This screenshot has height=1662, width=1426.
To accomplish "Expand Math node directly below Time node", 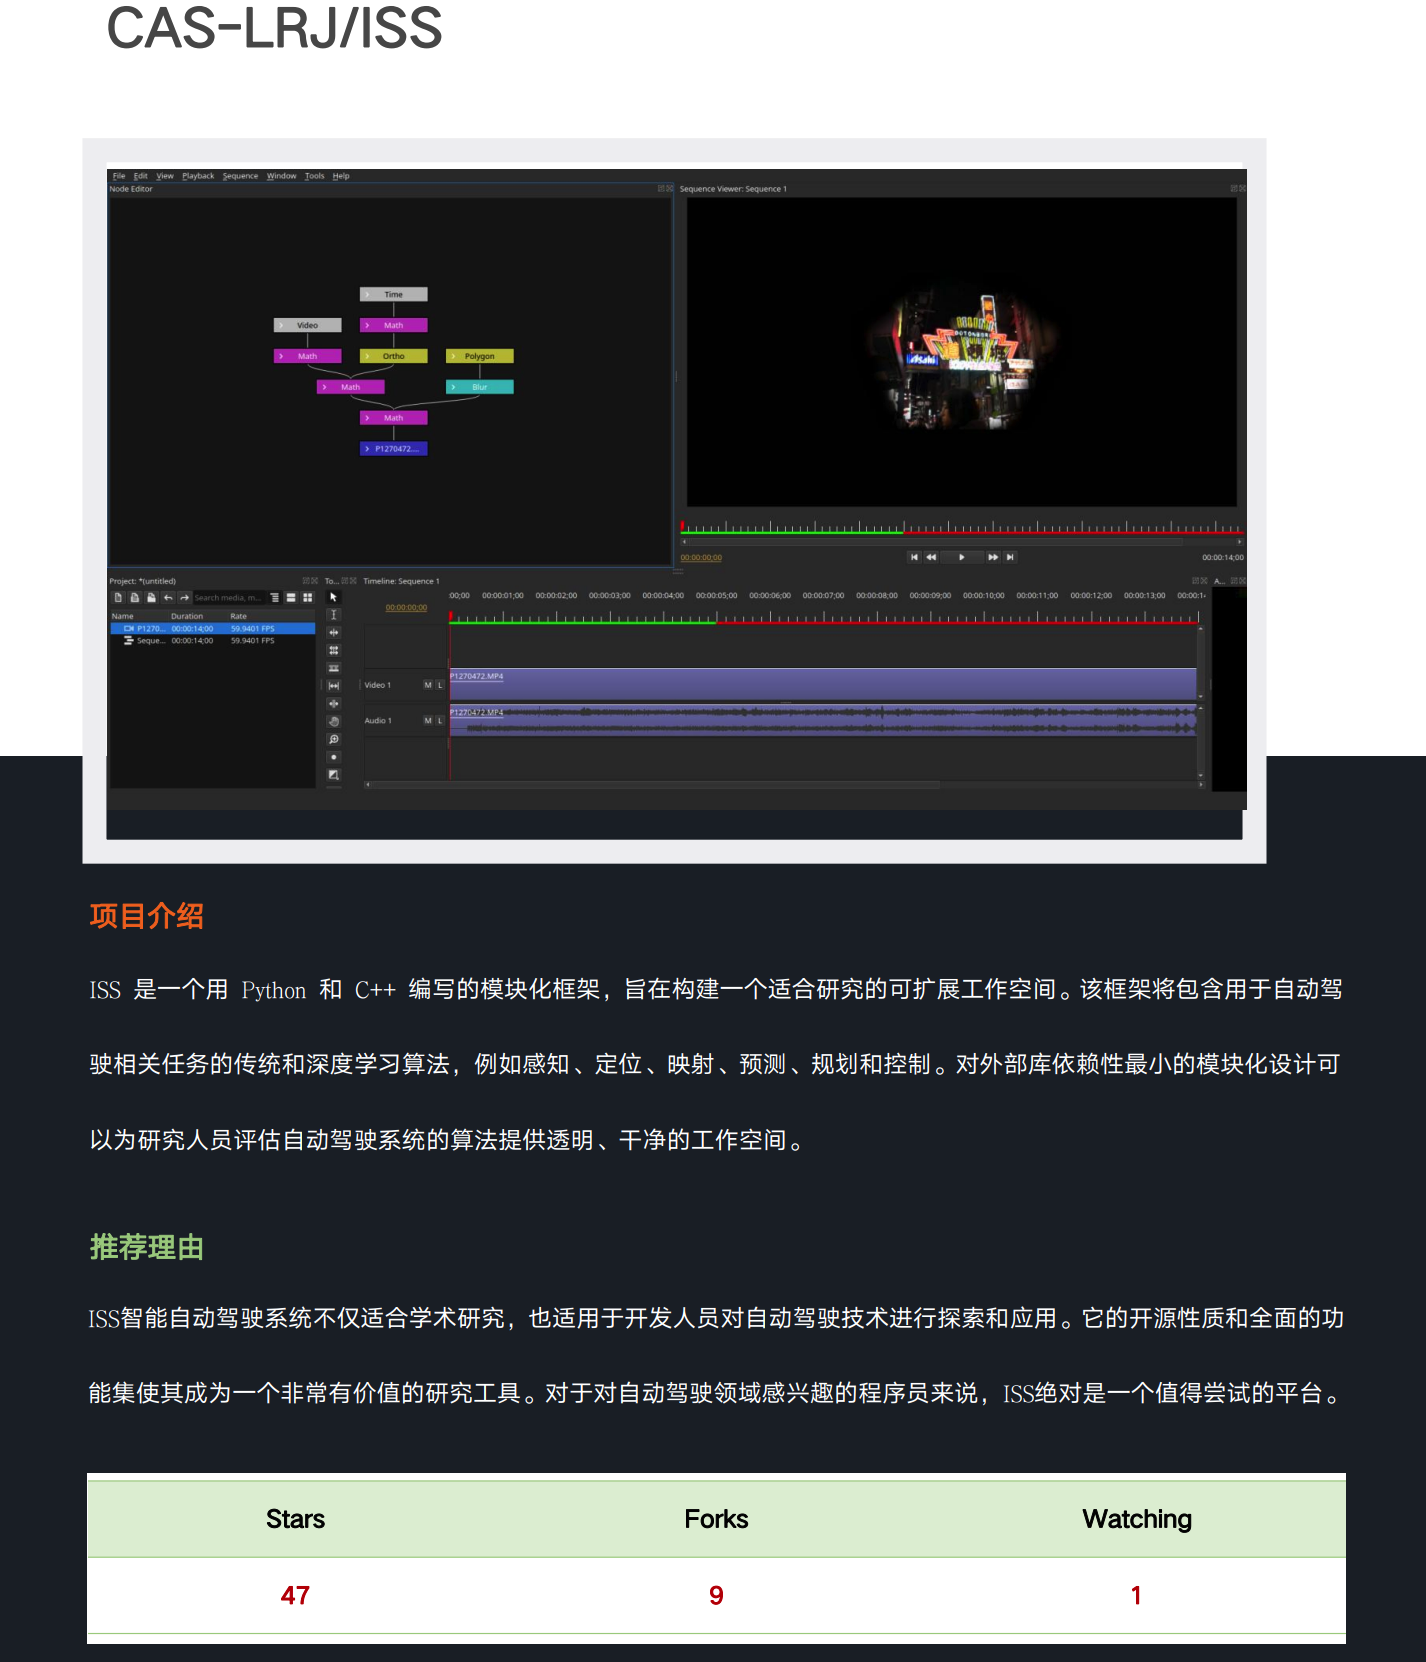I will (368, 325).
